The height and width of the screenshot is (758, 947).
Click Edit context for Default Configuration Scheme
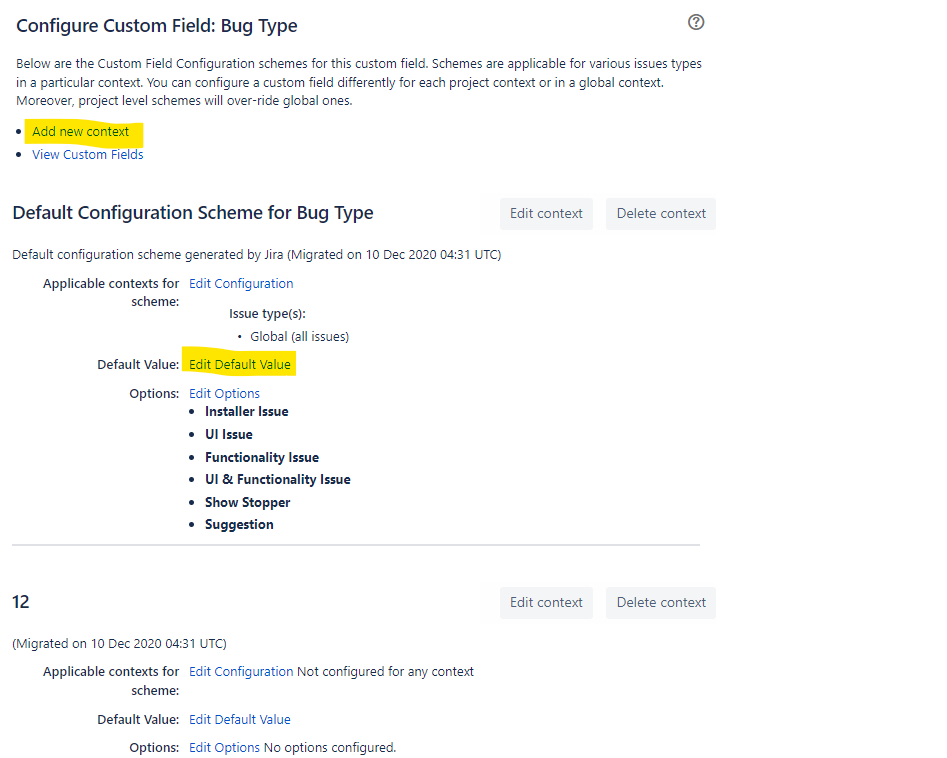pos(546,213)
